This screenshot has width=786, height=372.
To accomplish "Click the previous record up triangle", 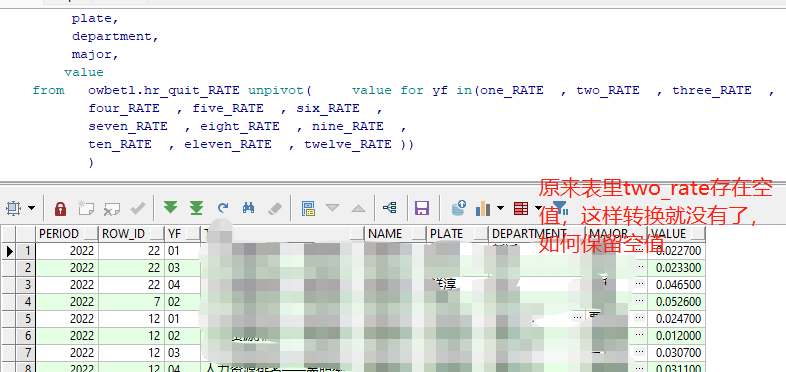I will pos(358,208).
